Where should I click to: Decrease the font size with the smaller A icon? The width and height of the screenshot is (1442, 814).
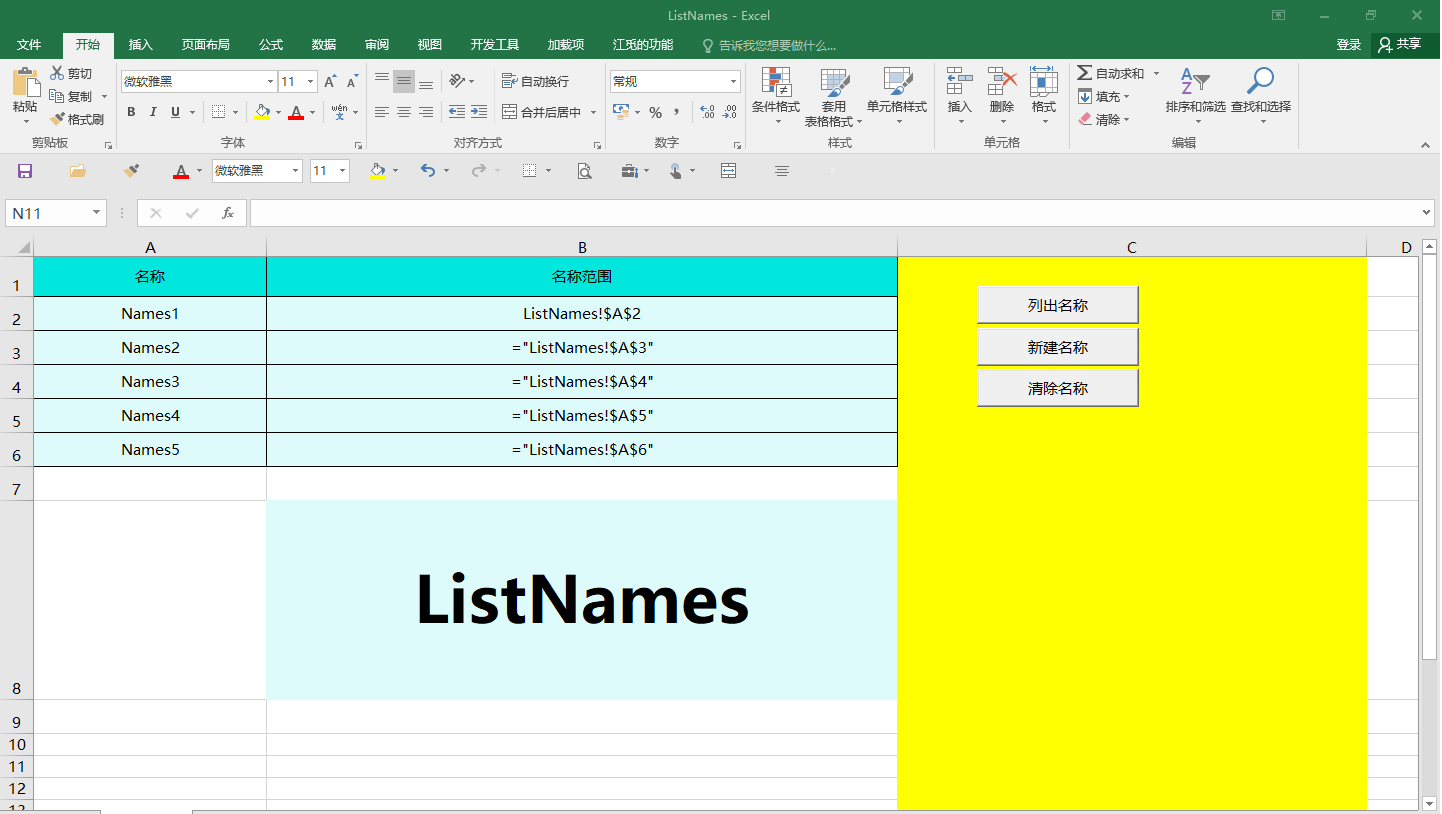tap(353, 82)
